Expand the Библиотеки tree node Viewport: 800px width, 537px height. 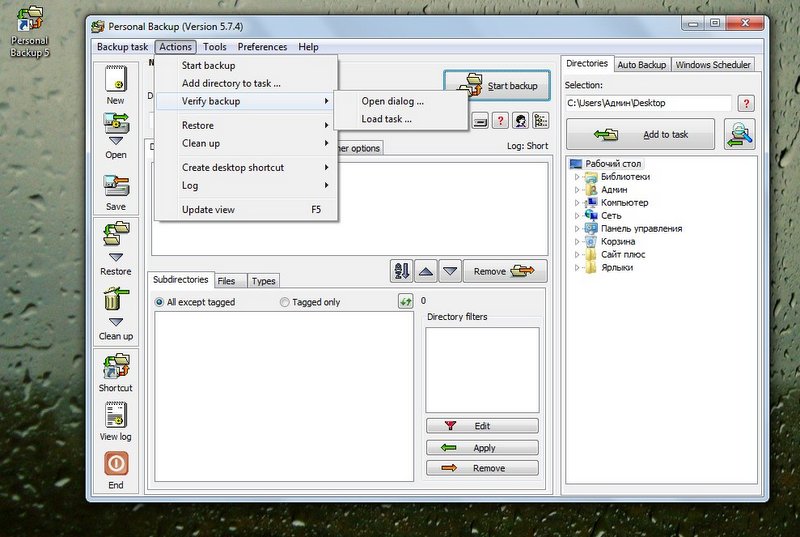pos(577,177)
